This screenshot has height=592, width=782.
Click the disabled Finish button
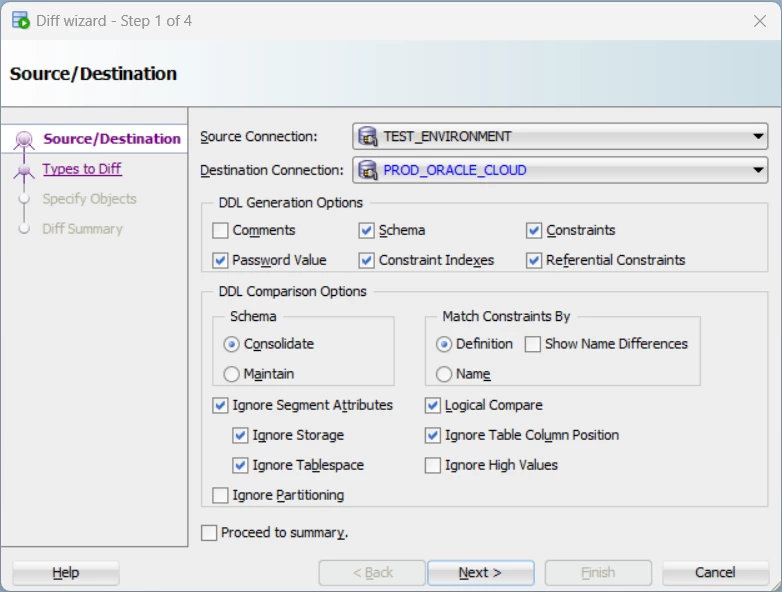pos(598,573)
